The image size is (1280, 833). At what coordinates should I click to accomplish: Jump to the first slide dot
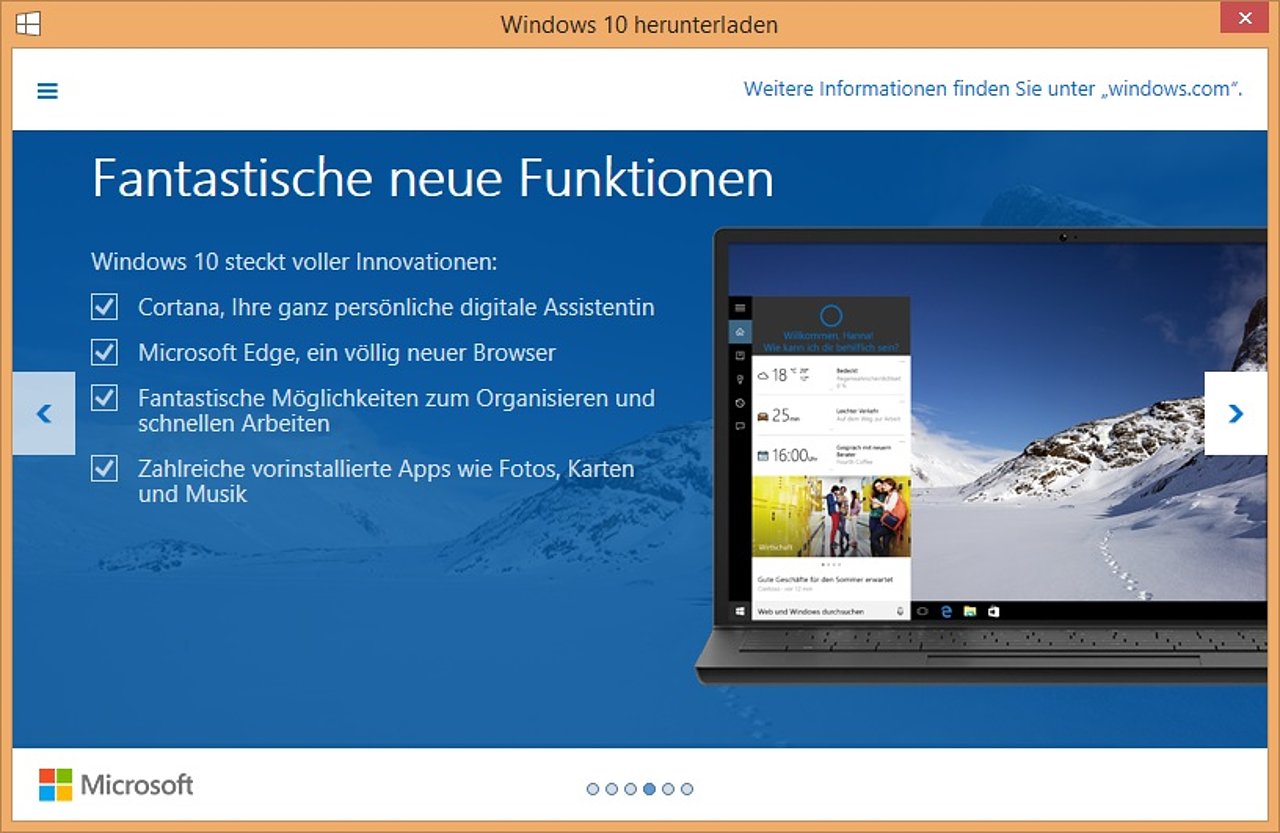coord(593,789)
